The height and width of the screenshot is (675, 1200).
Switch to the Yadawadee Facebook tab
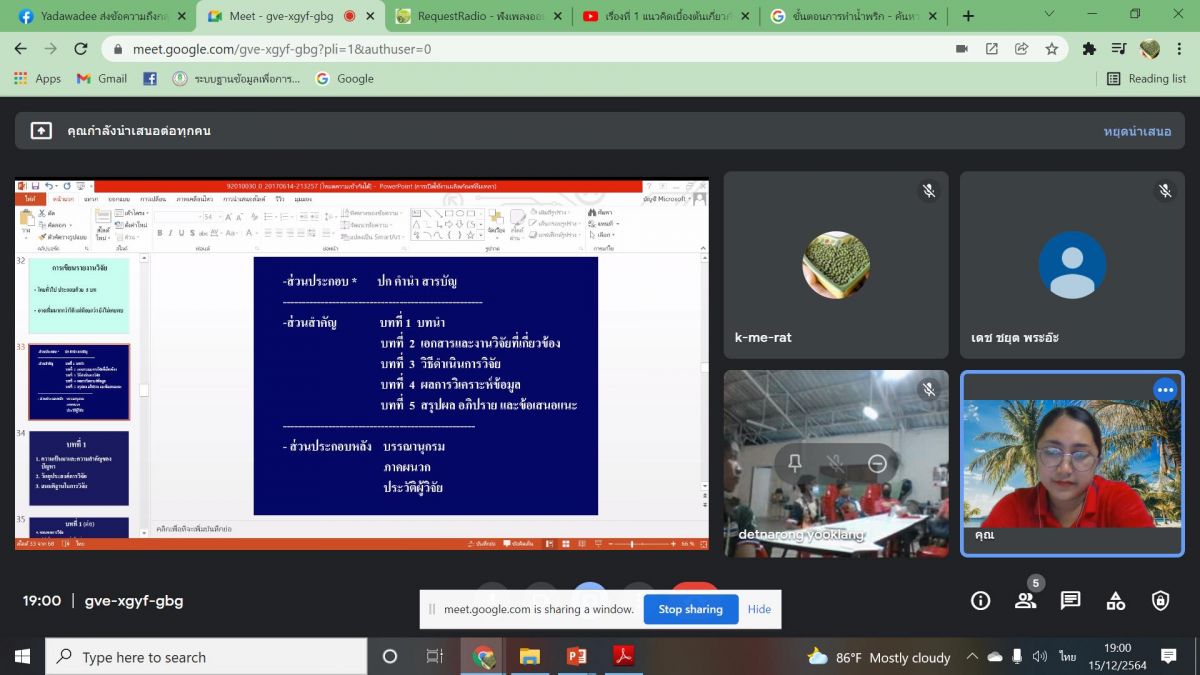[95, 16]
